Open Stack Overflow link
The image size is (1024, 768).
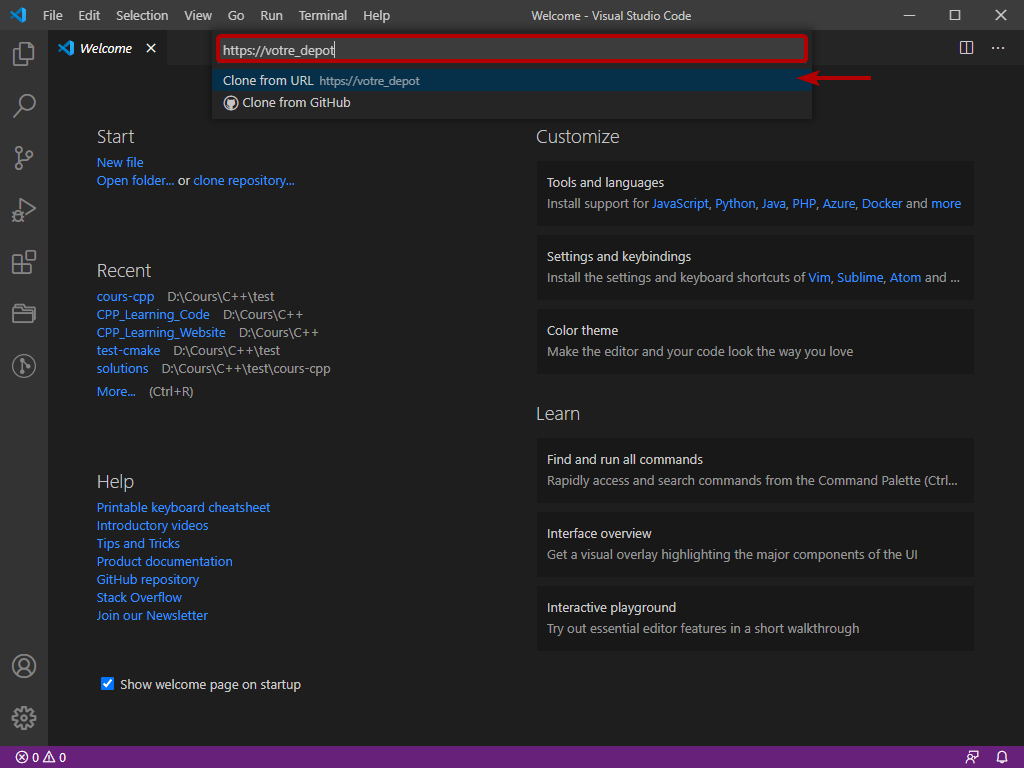coord(139,598)
